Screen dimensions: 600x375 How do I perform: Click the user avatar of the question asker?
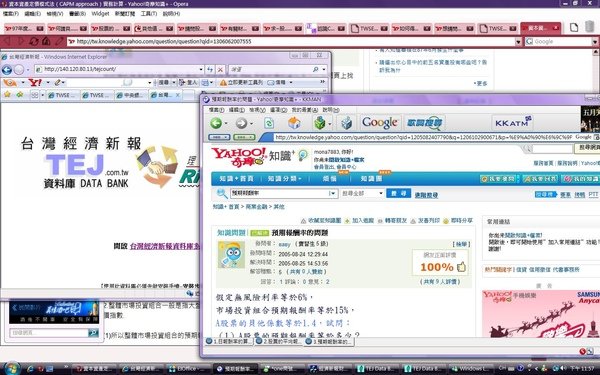coord(232,254)
